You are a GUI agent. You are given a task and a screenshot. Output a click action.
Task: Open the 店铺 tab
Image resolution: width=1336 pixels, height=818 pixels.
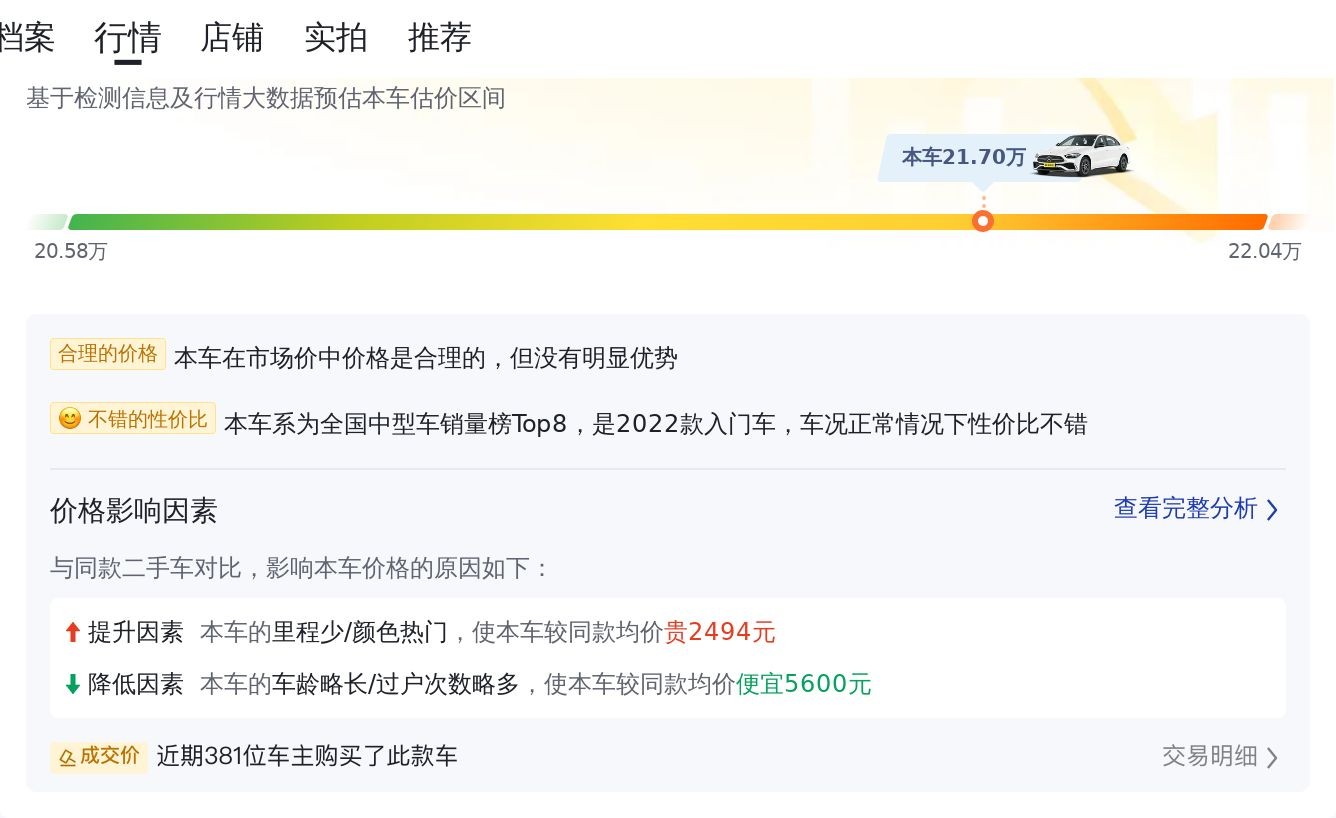coord(232,38)
